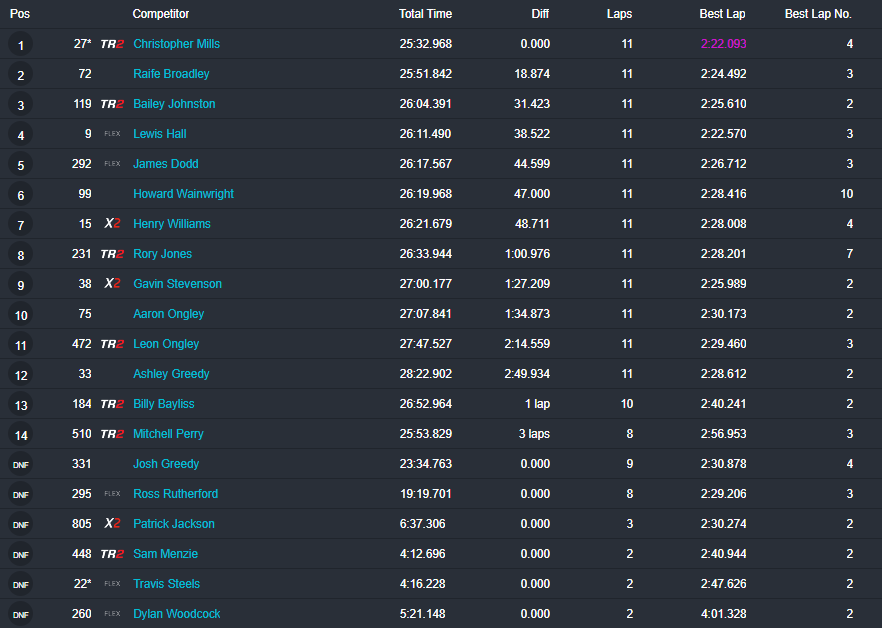Click the DNF badge for Josh Greedy
Viewport: 882px width, 628px height.
[x=21, y=464]
